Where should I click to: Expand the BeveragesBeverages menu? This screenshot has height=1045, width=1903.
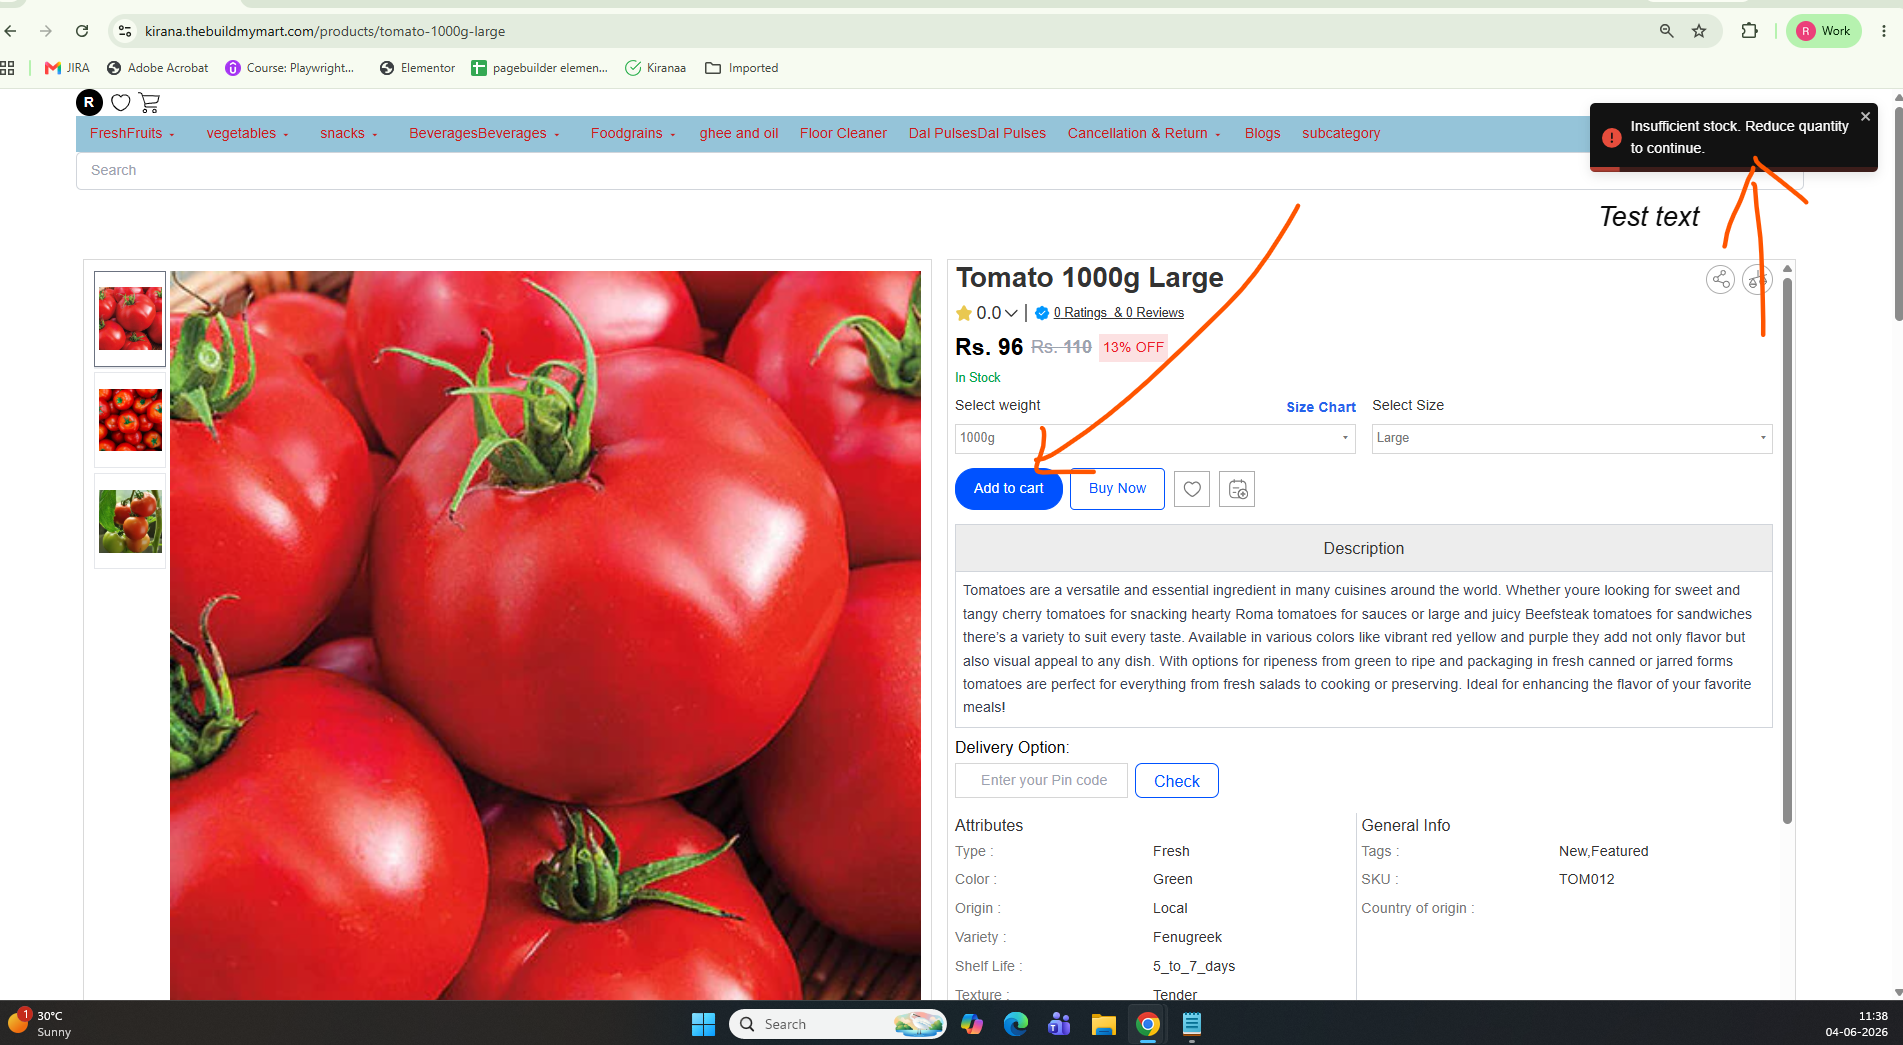484,134
